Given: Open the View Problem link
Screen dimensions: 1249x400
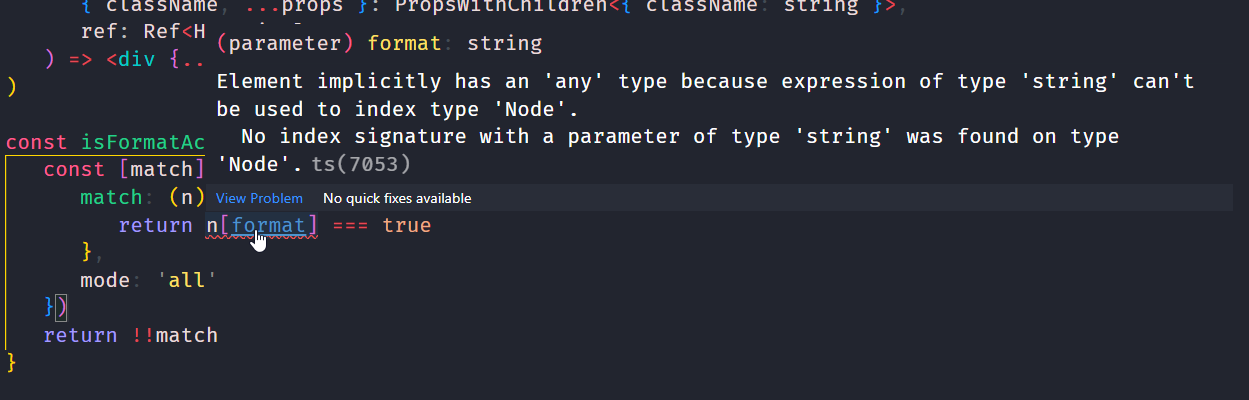Looking at the screenshot, I should tap(259, 198).
